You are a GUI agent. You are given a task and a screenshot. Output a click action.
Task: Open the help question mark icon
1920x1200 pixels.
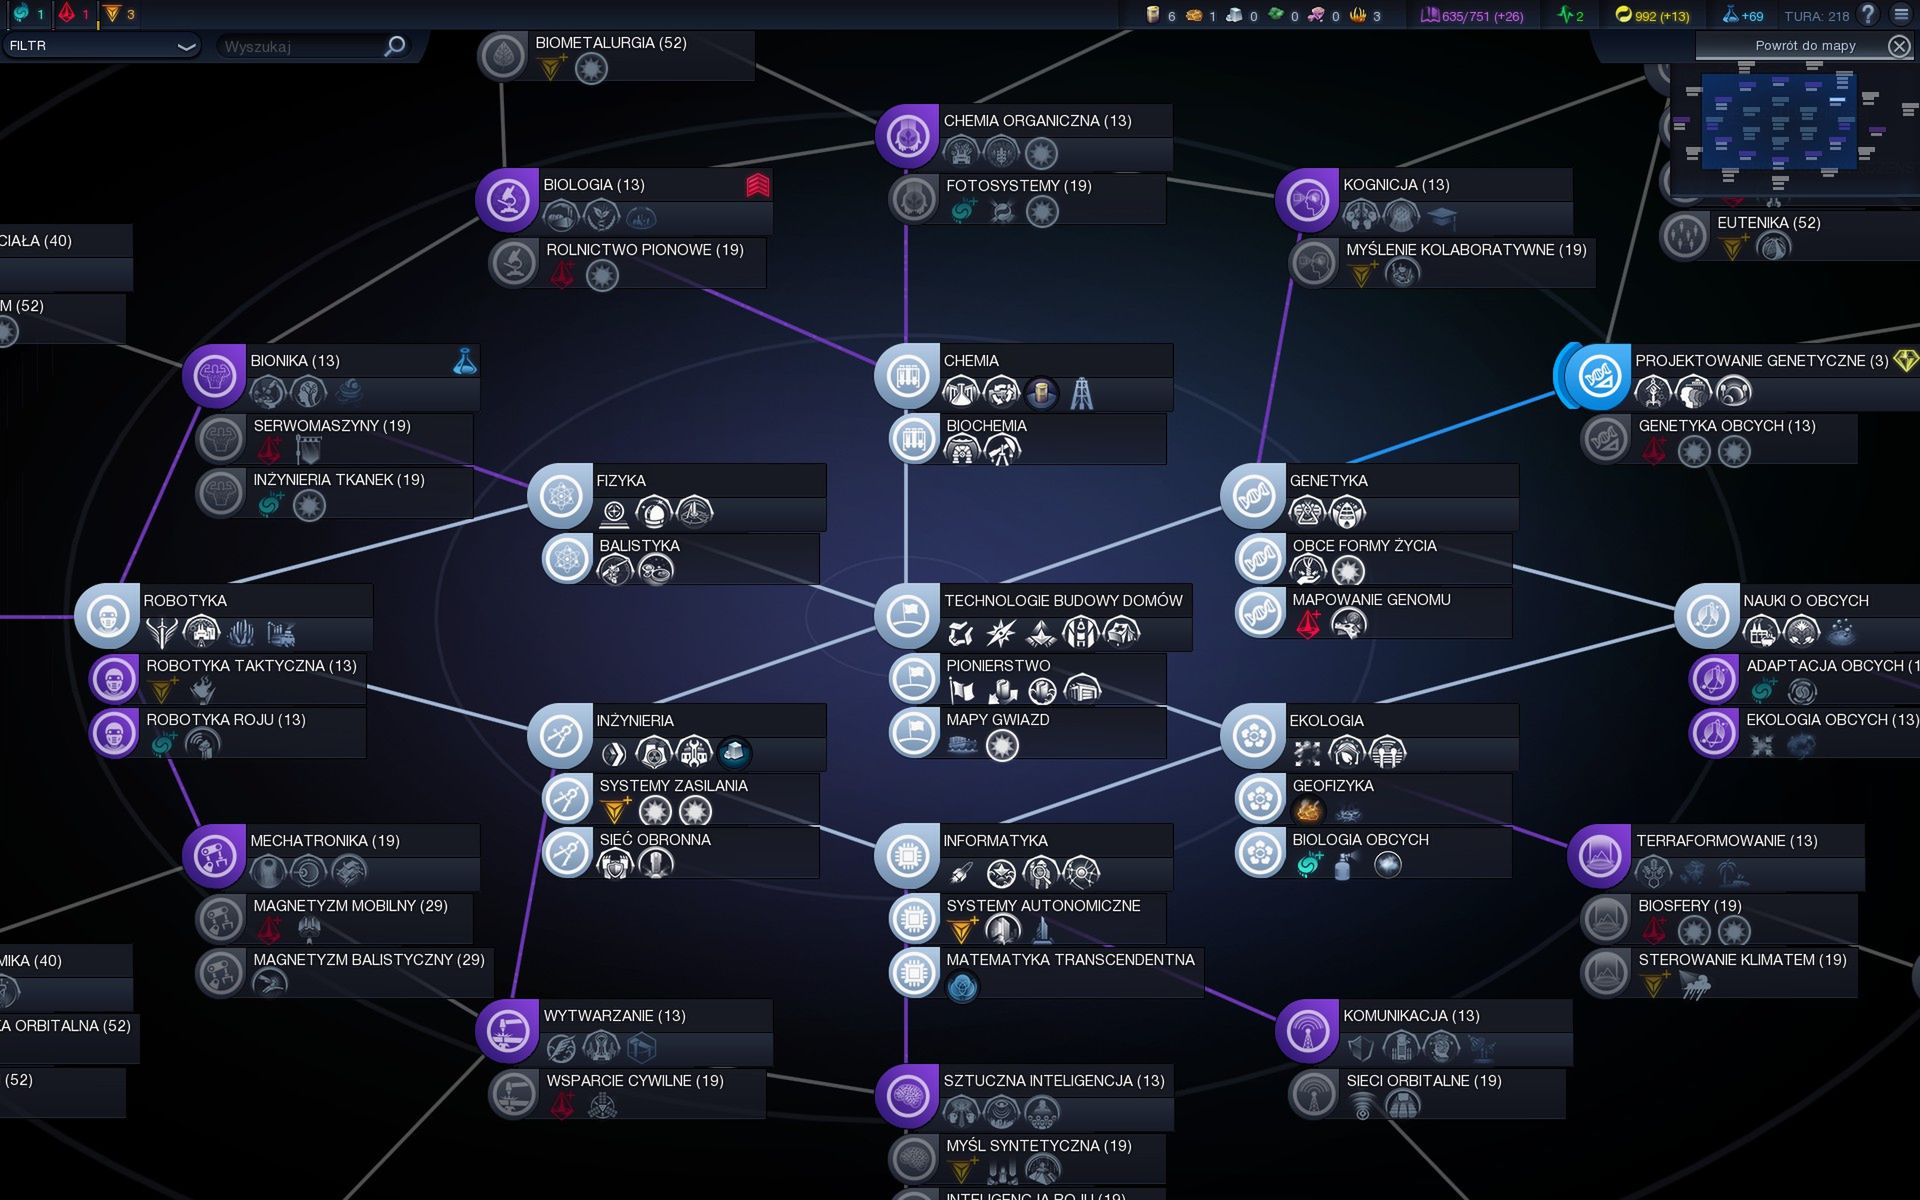[1867, 14]
